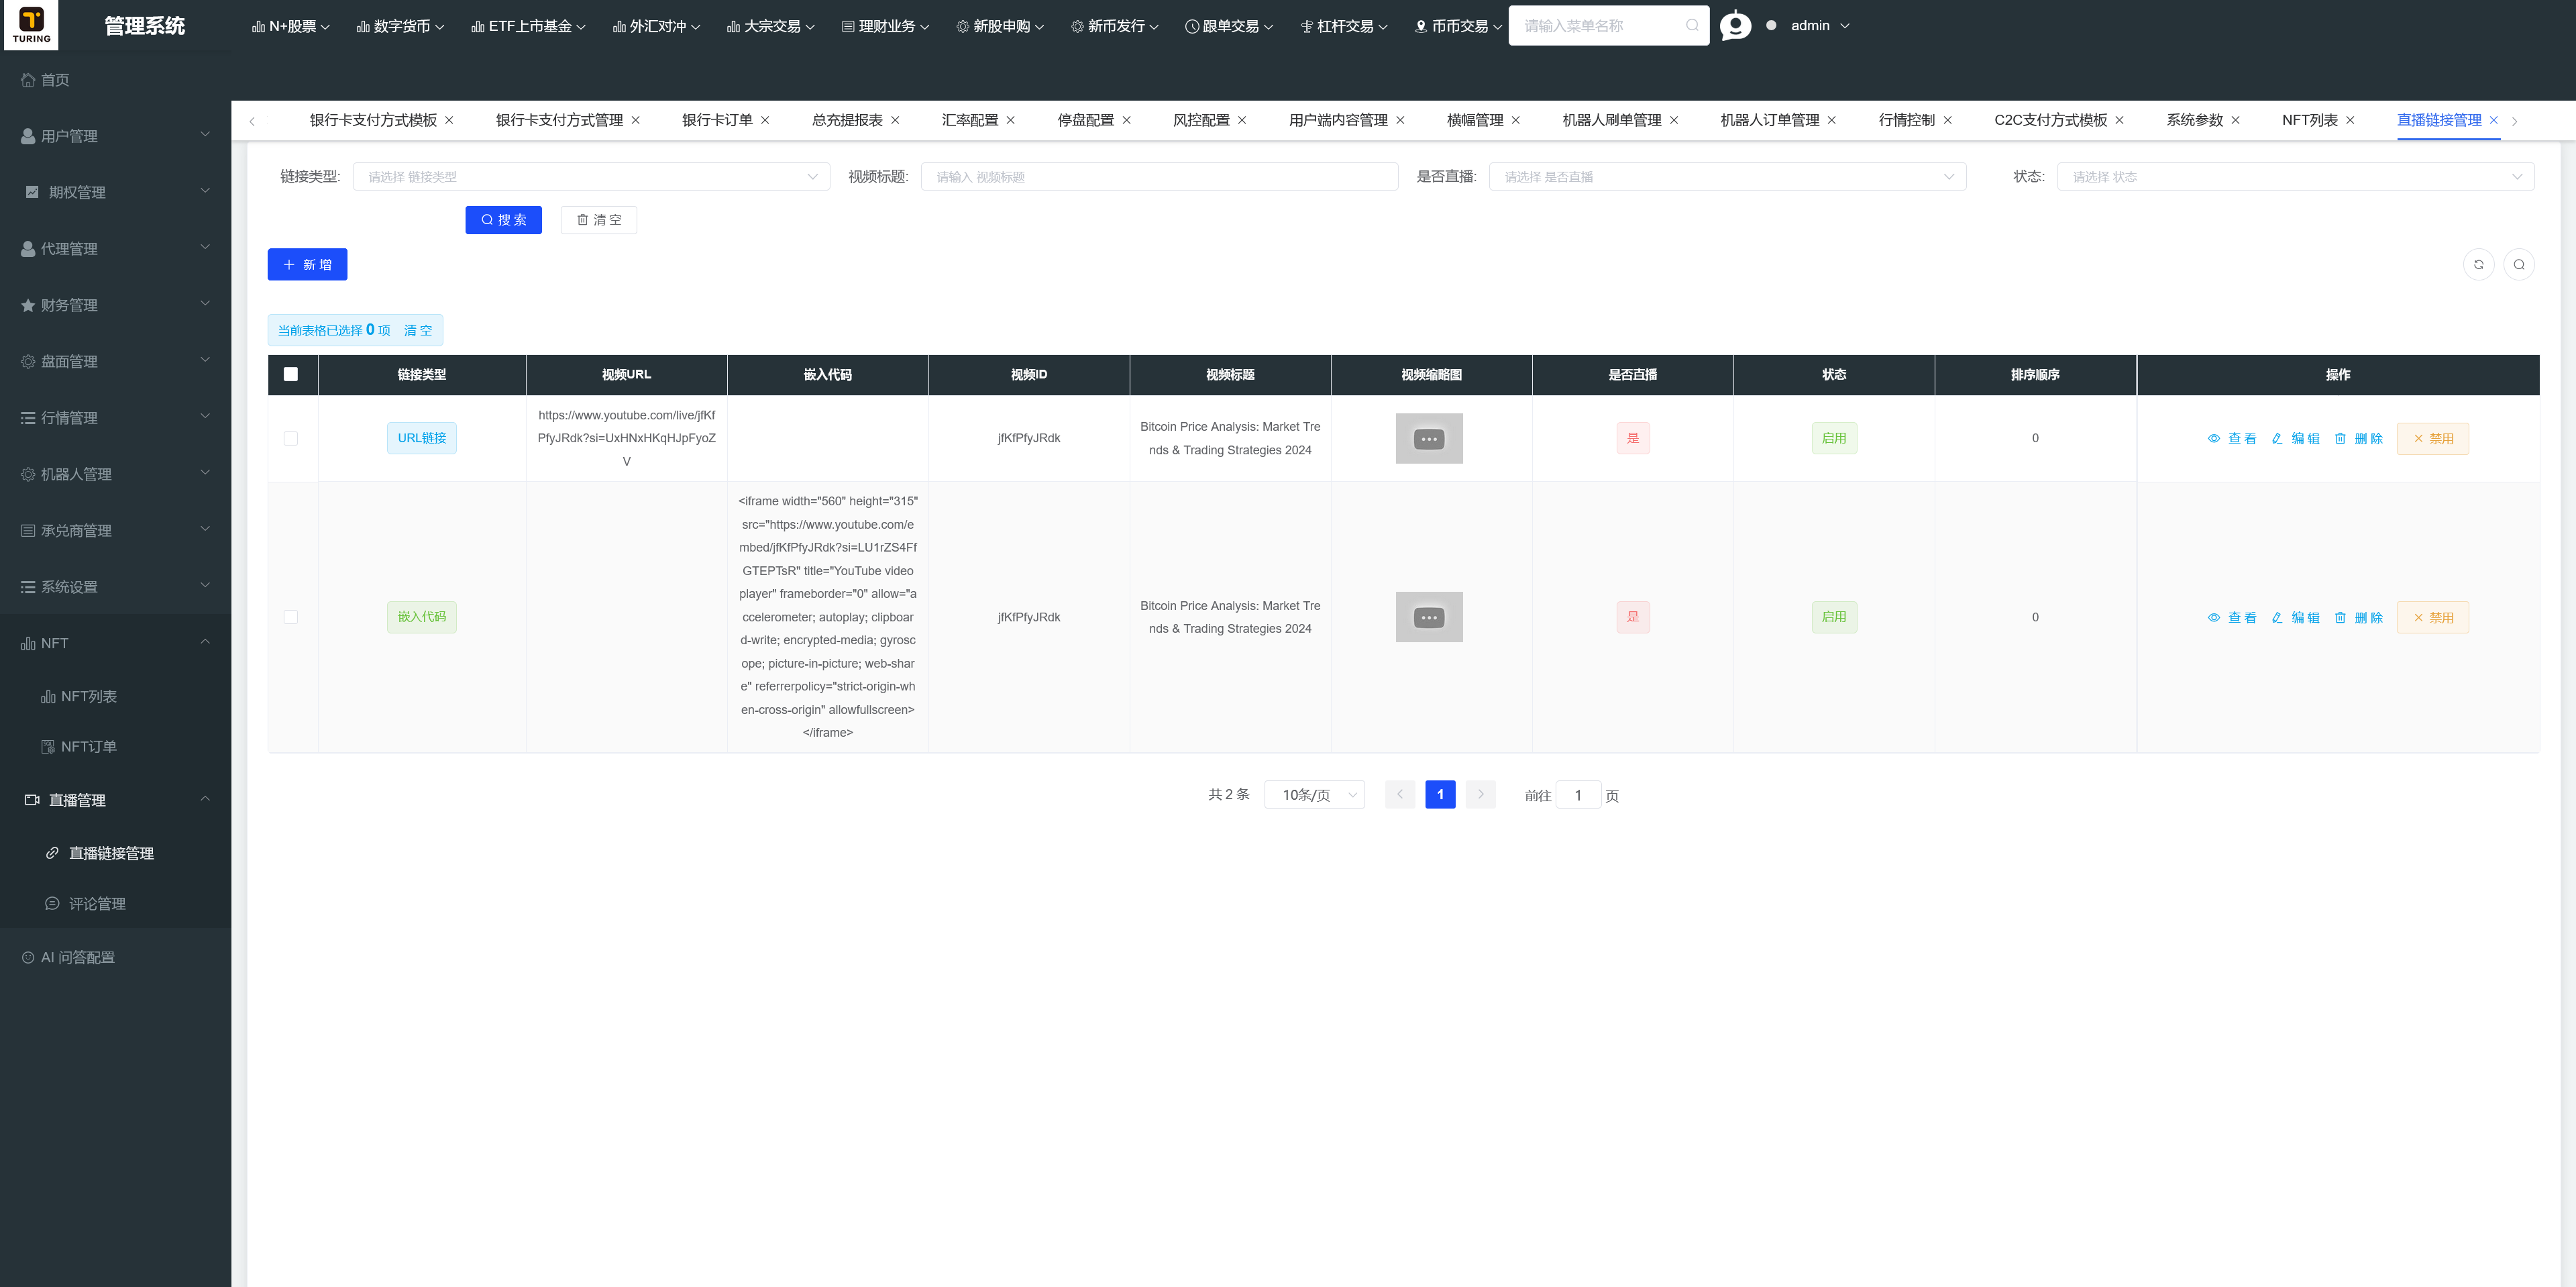Image resolution: width=2576 pixels, height=1287 pixels.
Task: Click the 请输入菜单名称 search field
Action: click(x=1608, y=25)
